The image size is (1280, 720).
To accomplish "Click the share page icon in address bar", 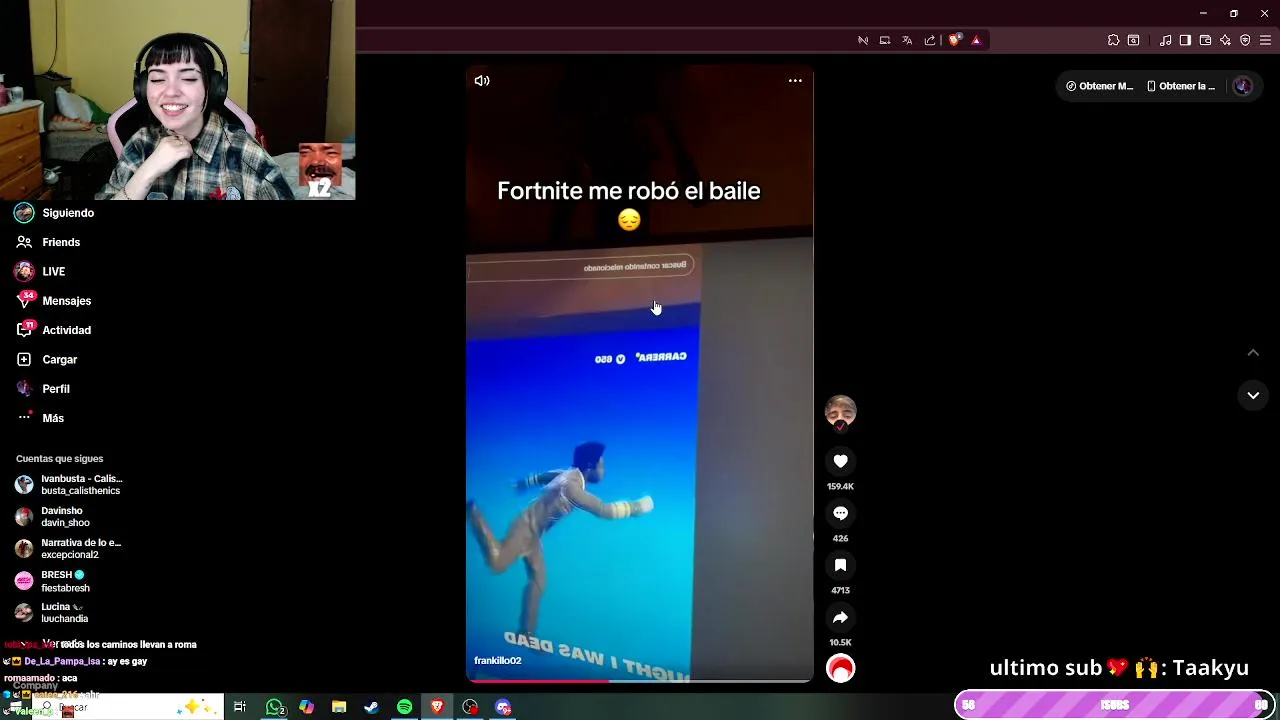I will (x=930, y=40).
